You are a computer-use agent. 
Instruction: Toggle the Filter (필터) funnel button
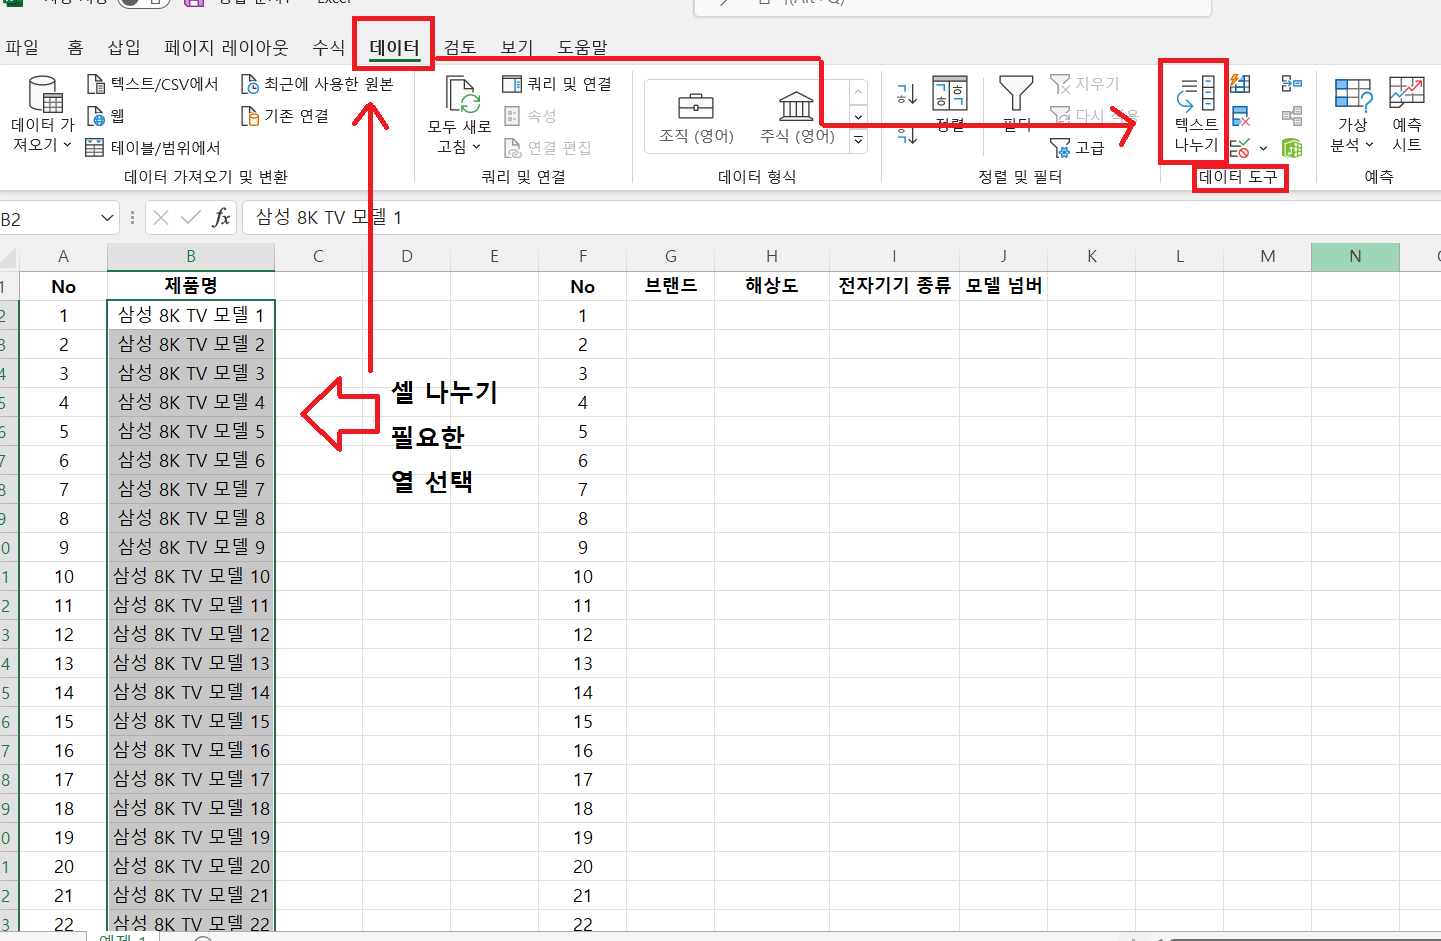coord(1016,103)
